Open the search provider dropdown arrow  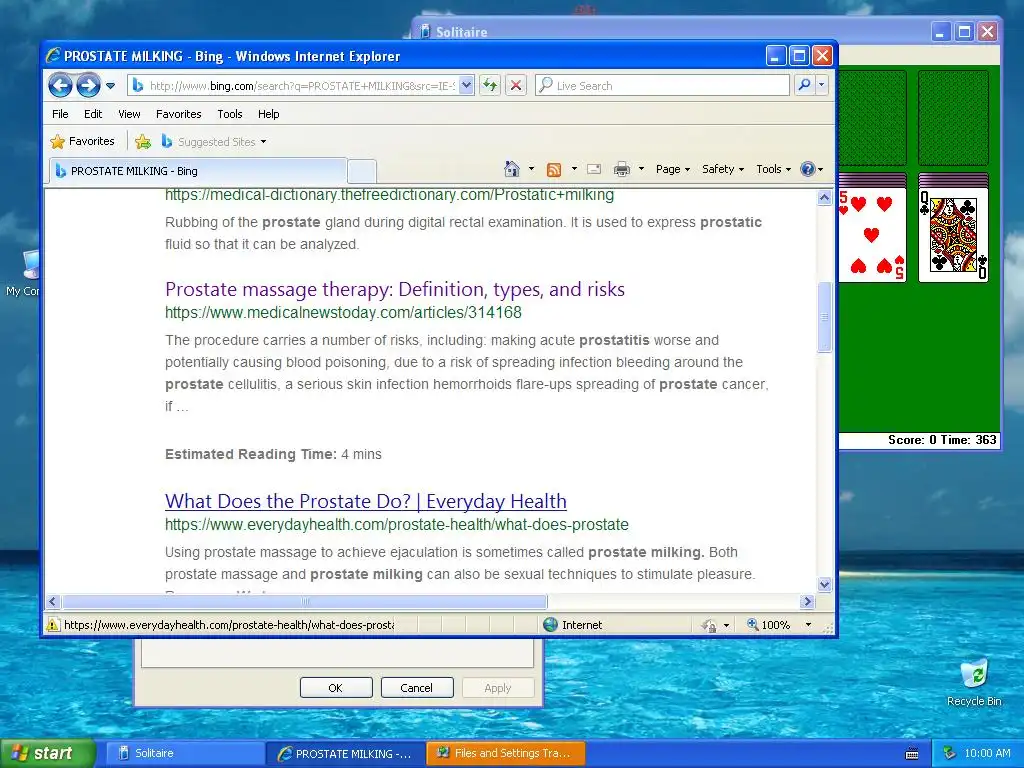click(x=822, y=85)
